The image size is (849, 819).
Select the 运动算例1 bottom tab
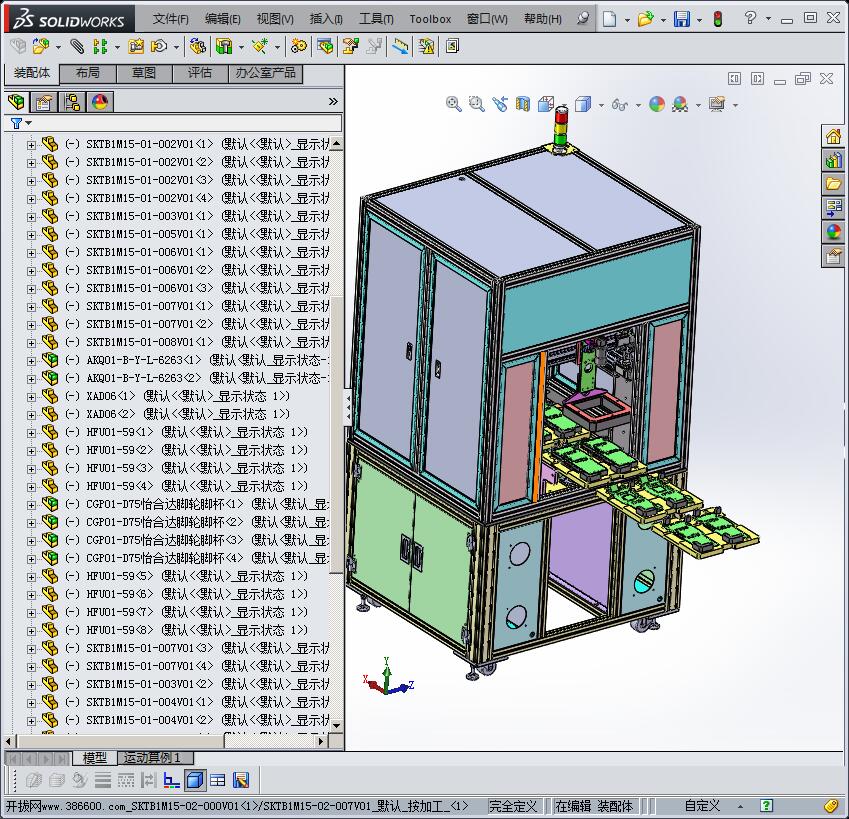click(151, 758)
